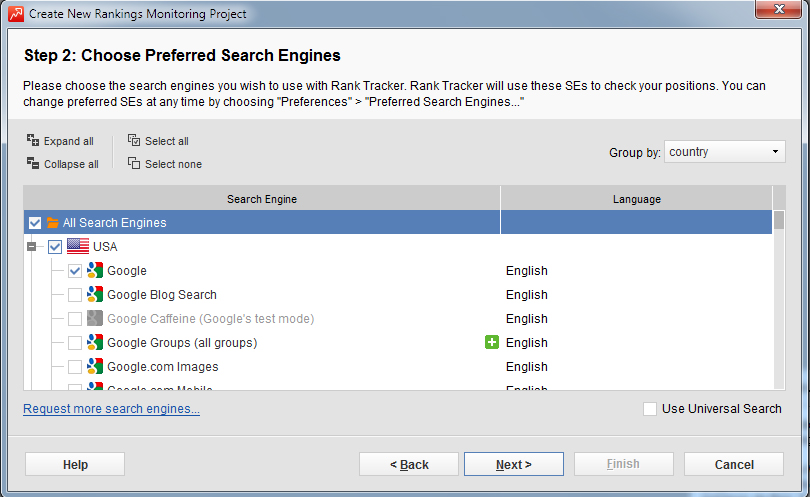This screenshot has height=497, width=810.
Task: Uncheck the Google search engine checkbox
Action: click(x=75, y=271)
